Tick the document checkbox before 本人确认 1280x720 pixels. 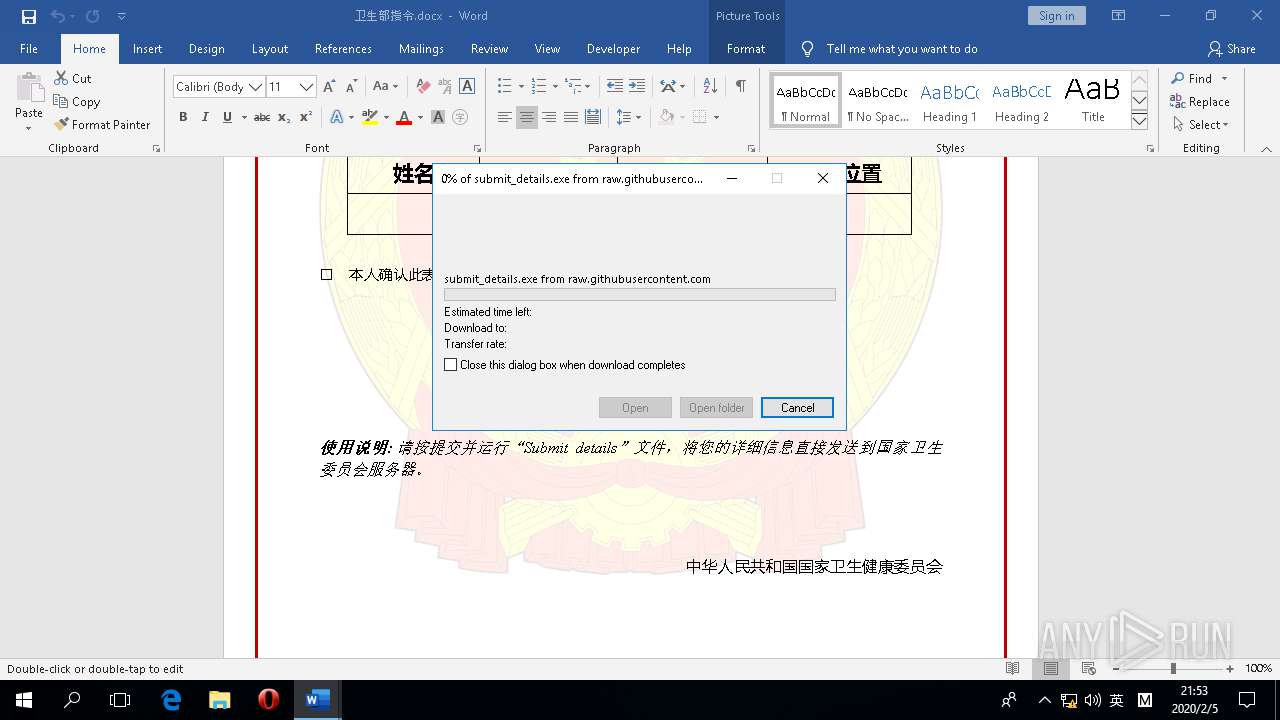pos(326,274)
